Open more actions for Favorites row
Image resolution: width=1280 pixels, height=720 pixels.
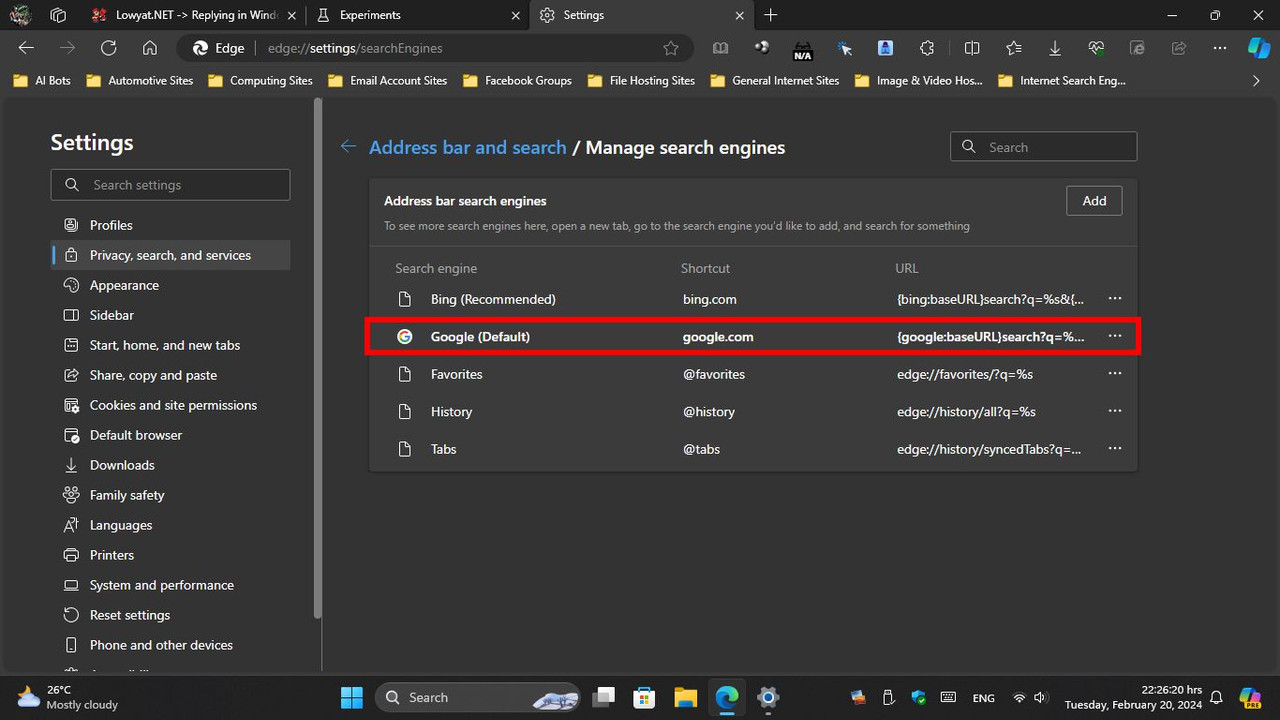coord(1115,374)
